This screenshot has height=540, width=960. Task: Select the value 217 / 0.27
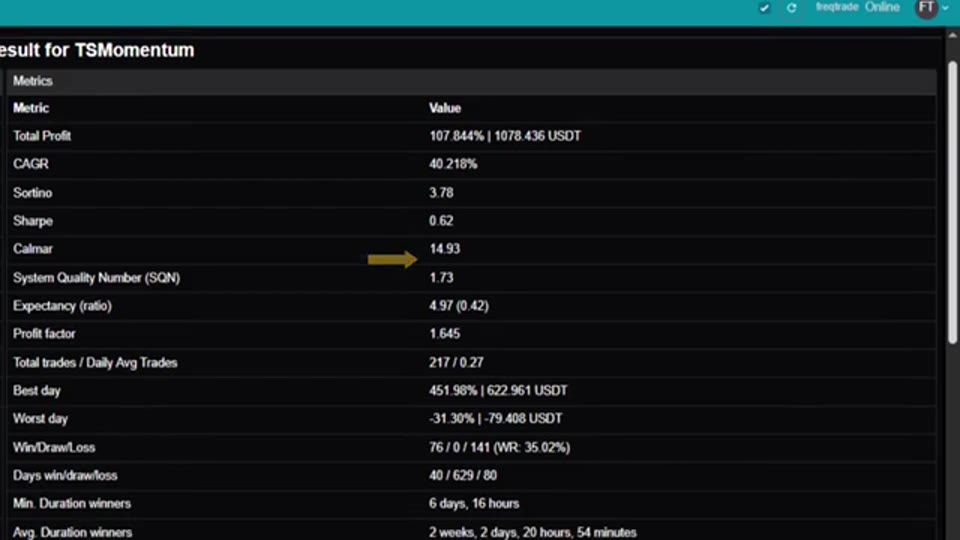[456, 362]
